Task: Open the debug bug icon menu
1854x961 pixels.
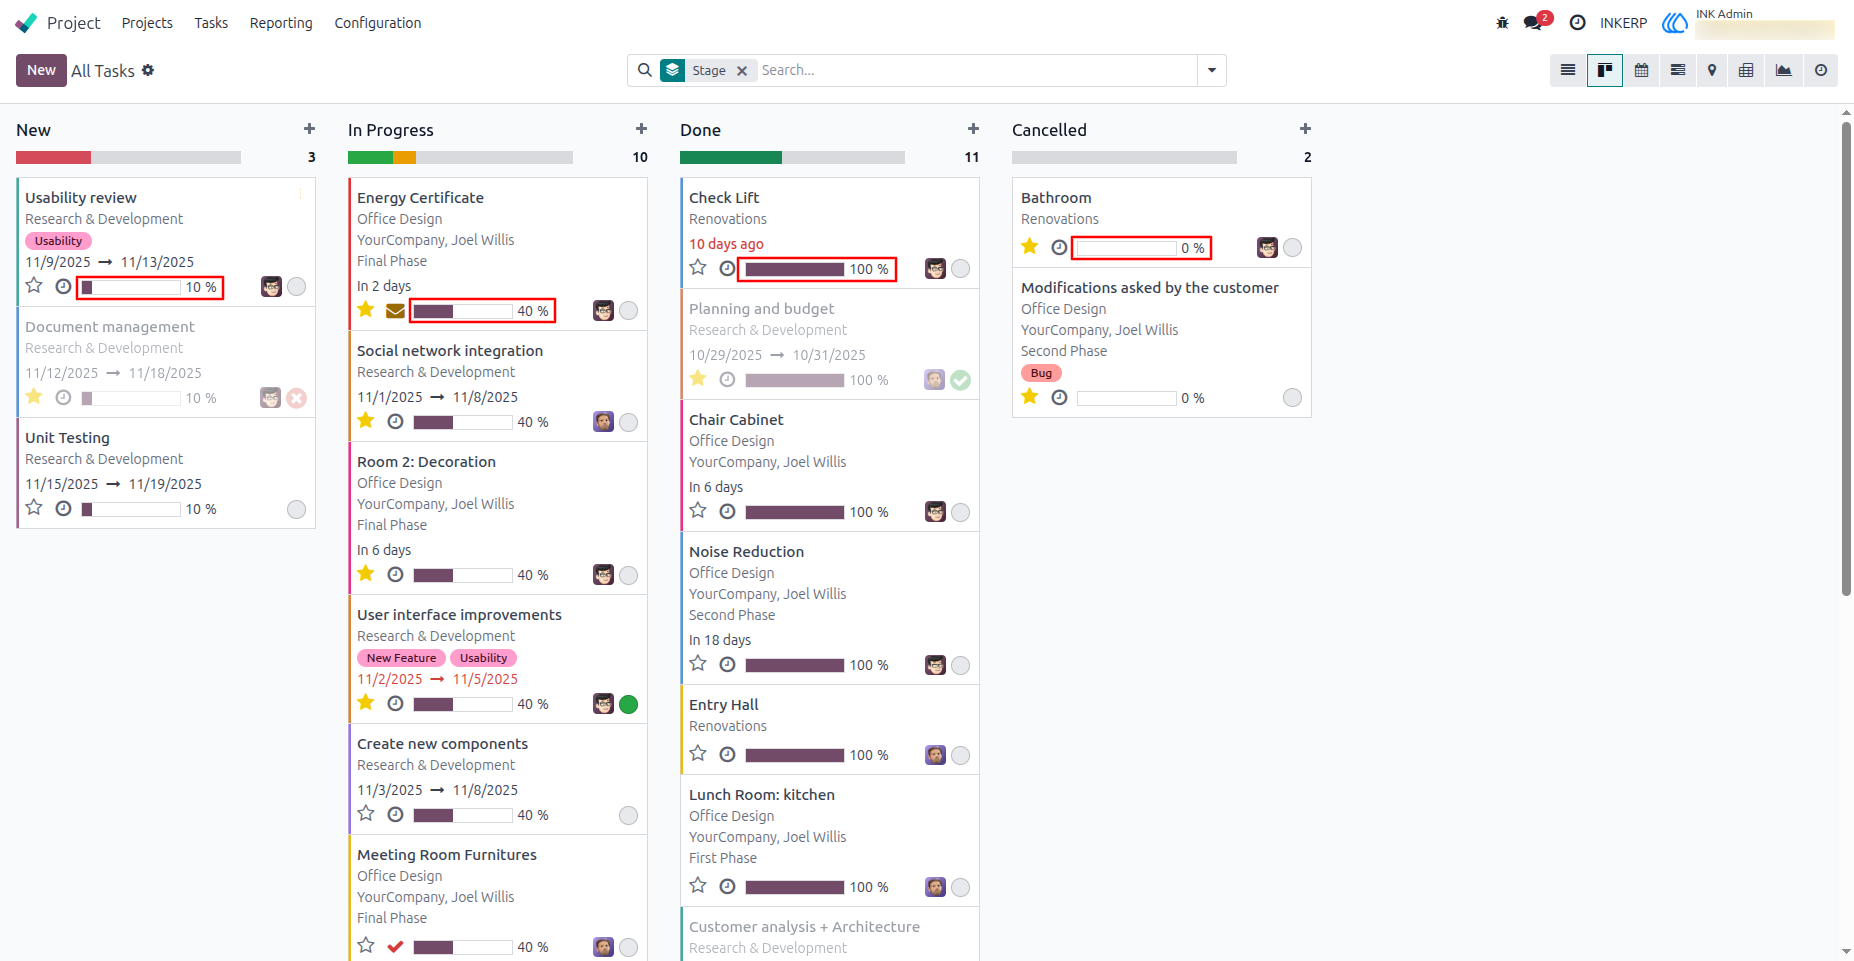Action: tap(1502, 23)
